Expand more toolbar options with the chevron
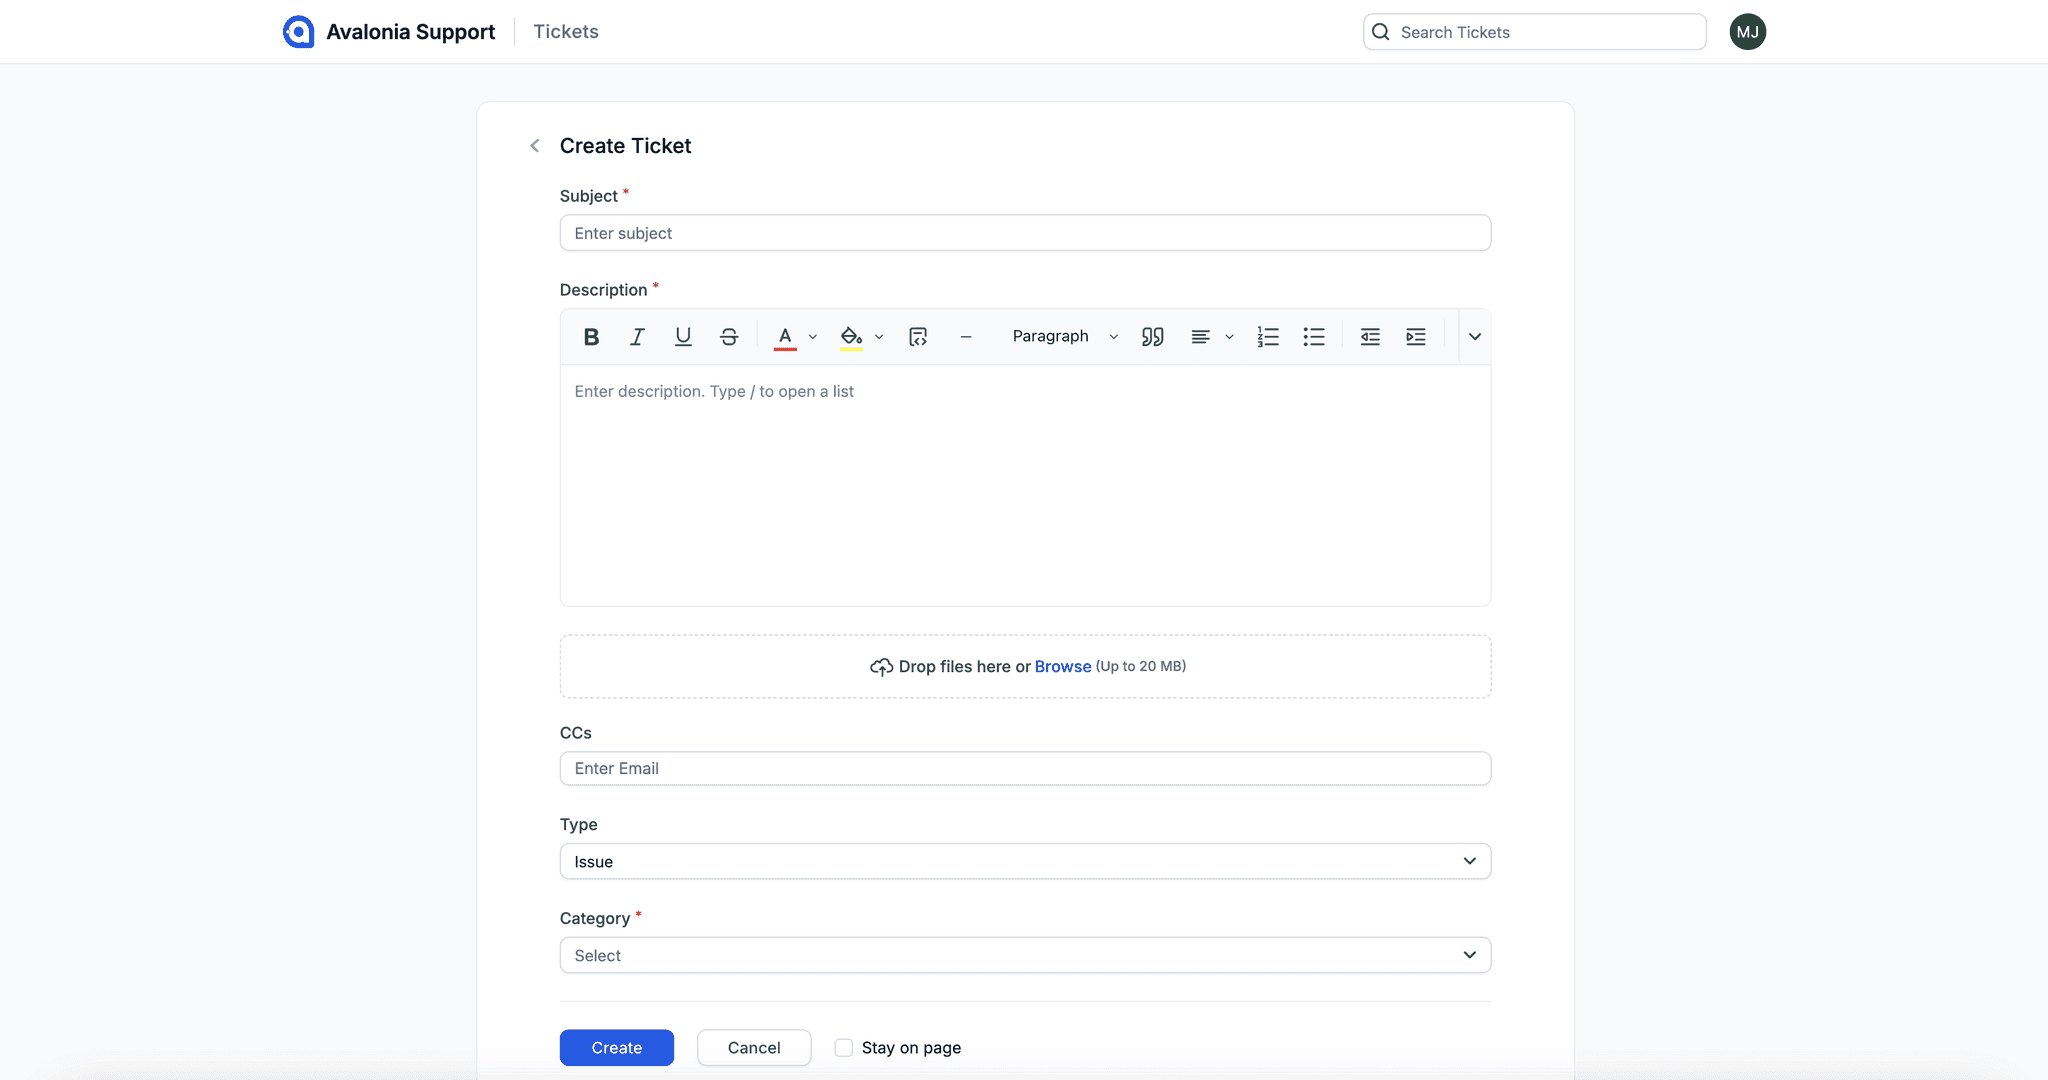This screenshot has height=1080, width=2048. [1474, 336]
